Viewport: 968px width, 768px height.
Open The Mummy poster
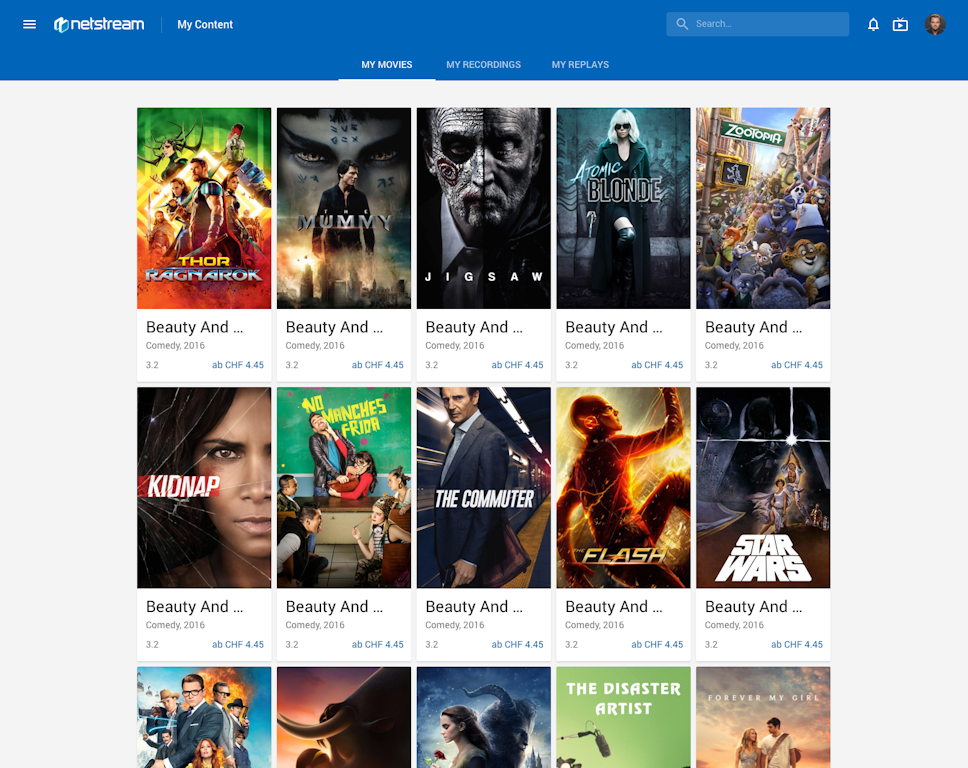[344, 208]
